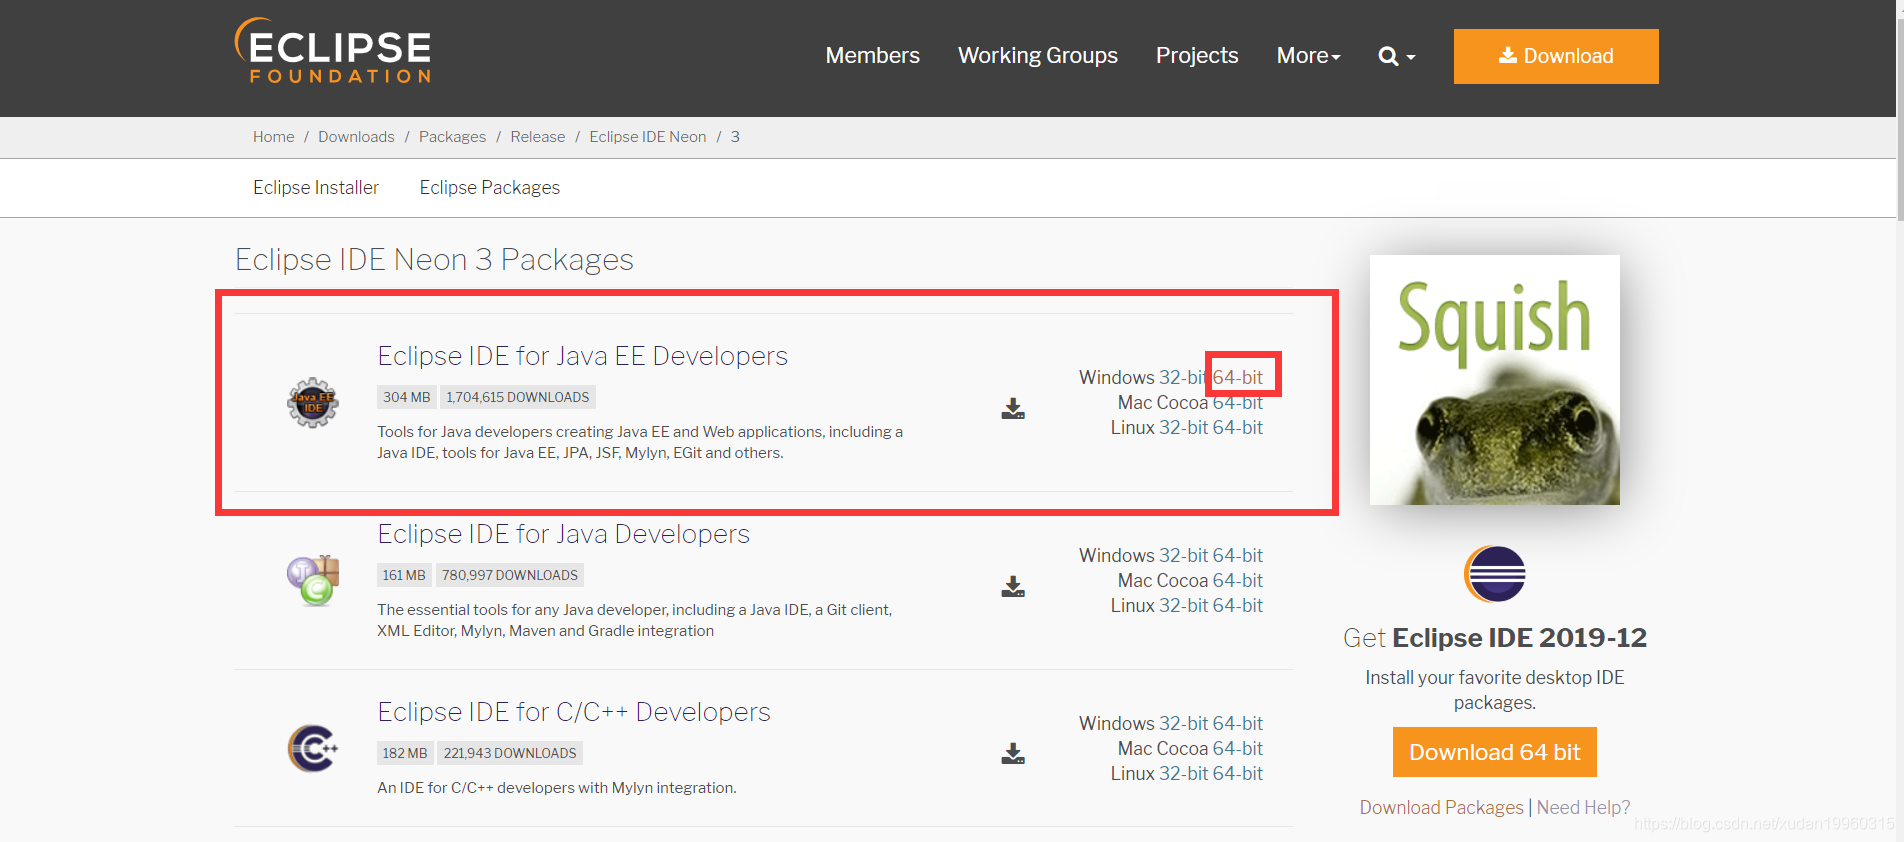The width and height of the screenshot is (1904, 842).
Task: Open Release breadcrumb link
Action: [537, 137]
